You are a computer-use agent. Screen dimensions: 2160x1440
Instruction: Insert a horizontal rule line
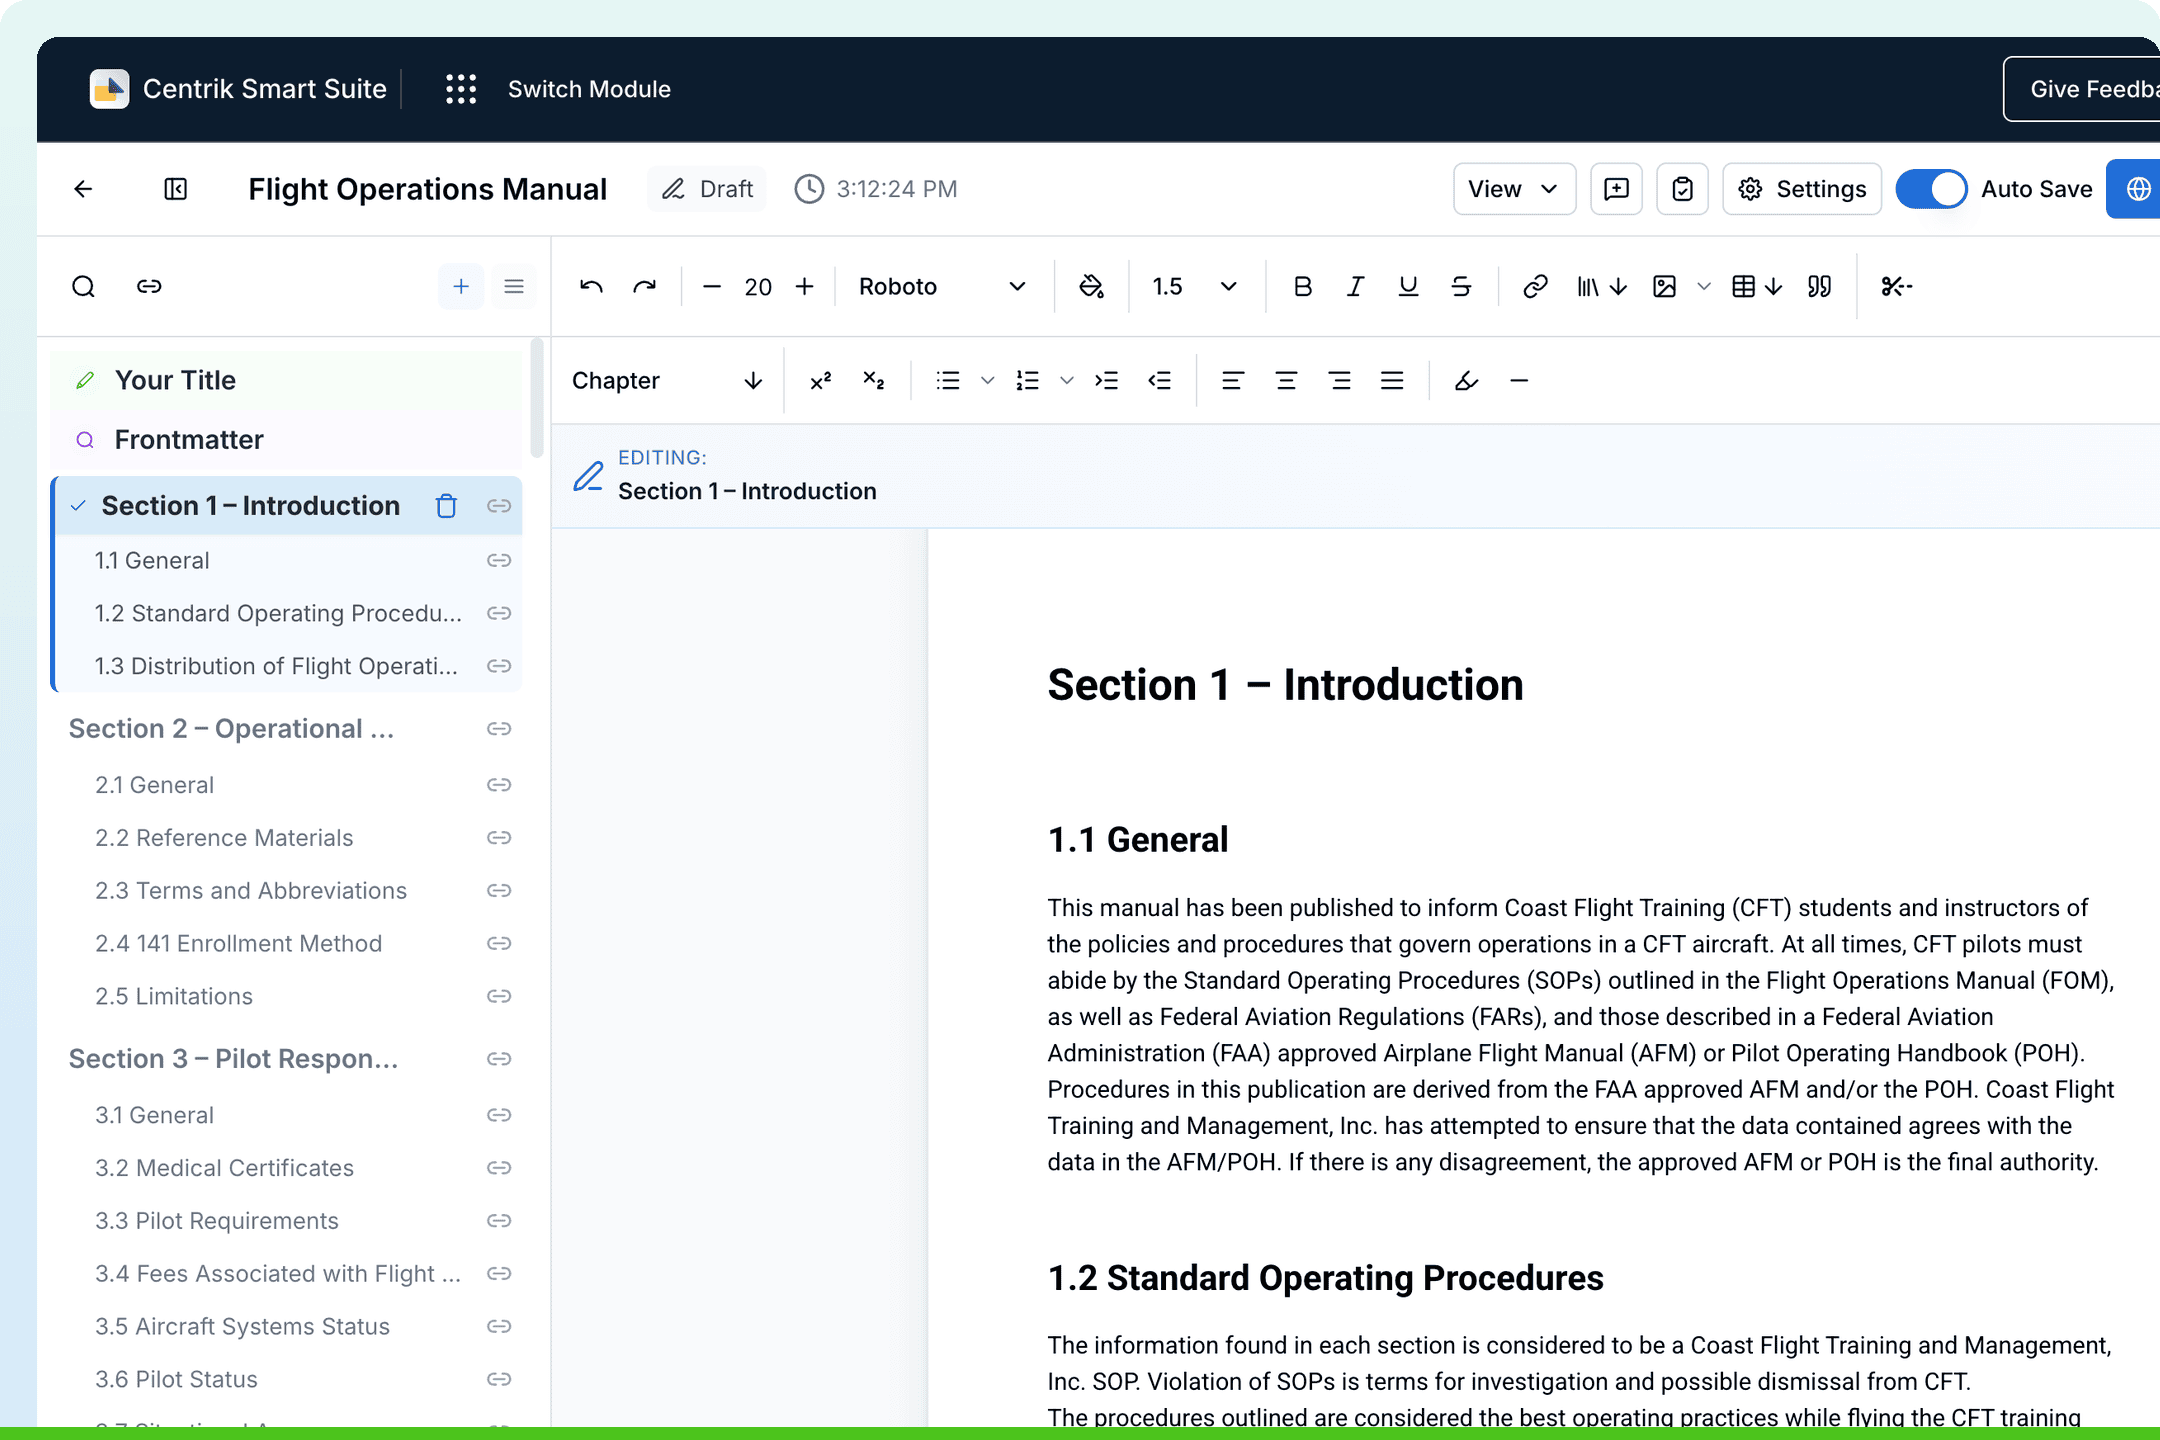[x=1519, y=381]
